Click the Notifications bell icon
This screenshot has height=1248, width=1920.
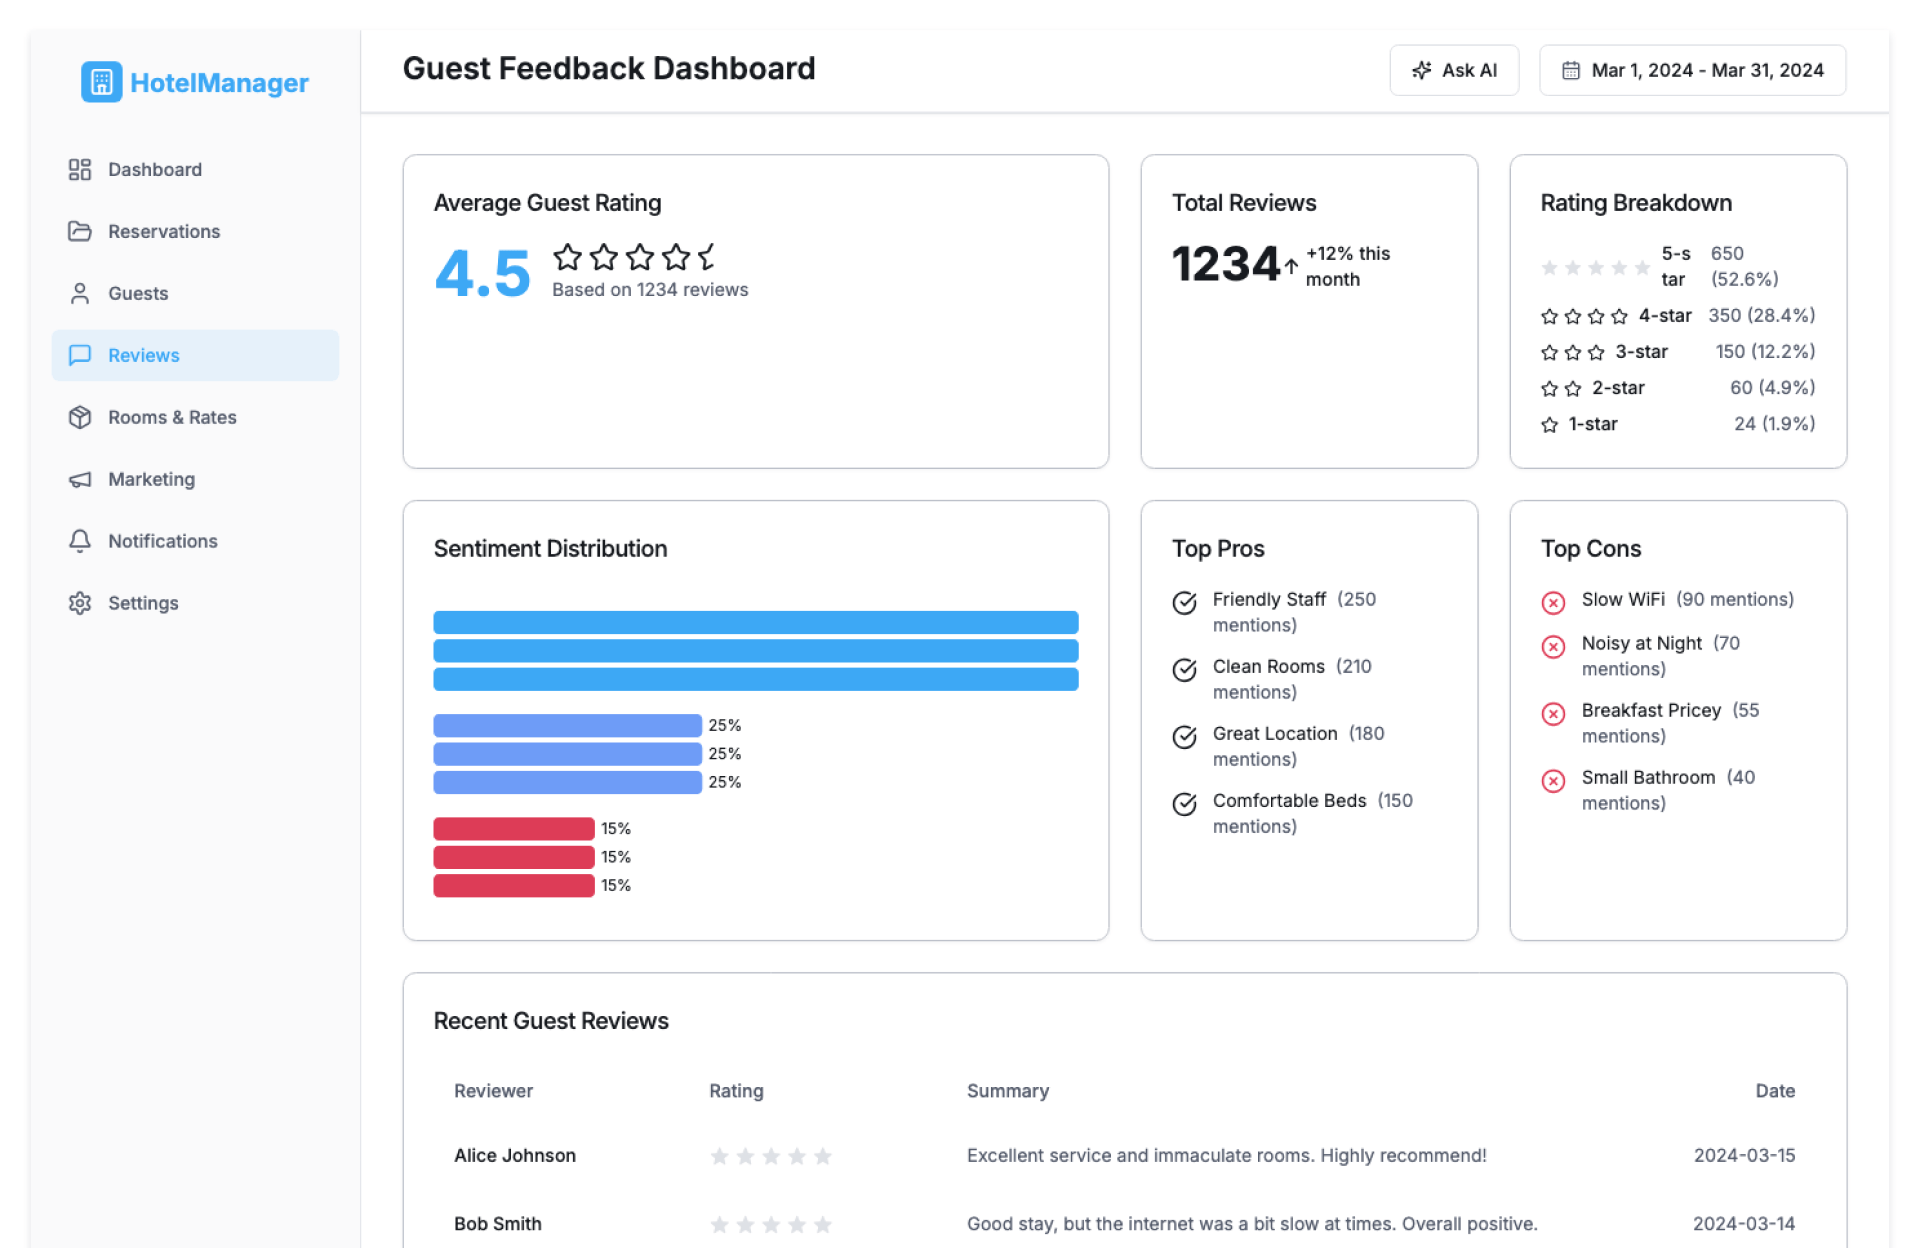click(x=80, y=541)
